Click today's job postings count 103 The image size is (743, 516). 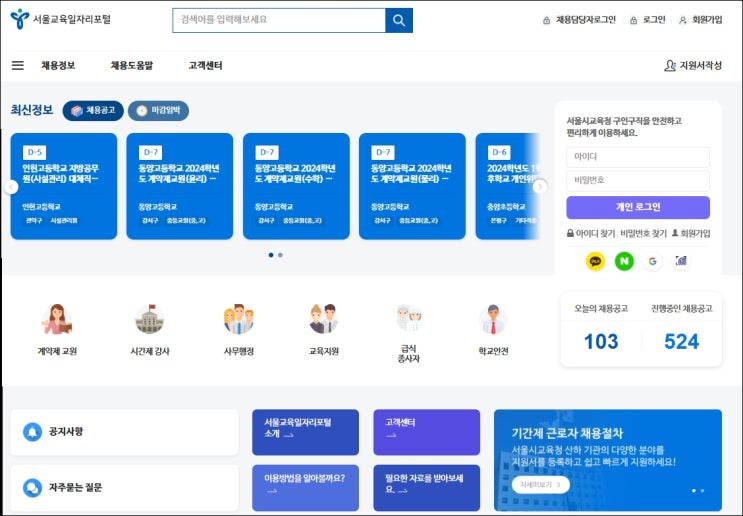(601, 341)
